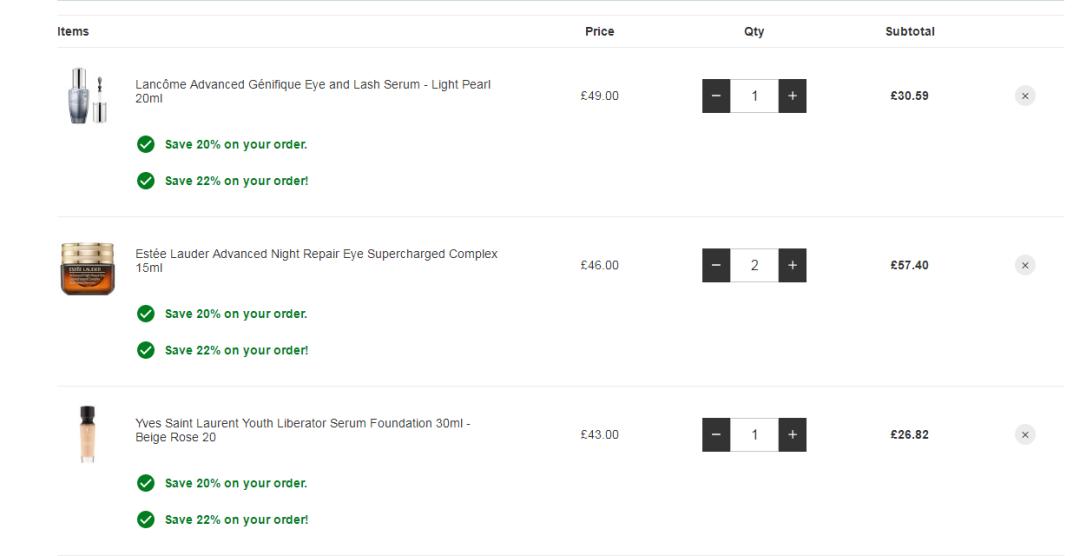Click the YSL foundation bottle thumbnail
Viewport: 1080px width, 556px height.
coord(87,434)
